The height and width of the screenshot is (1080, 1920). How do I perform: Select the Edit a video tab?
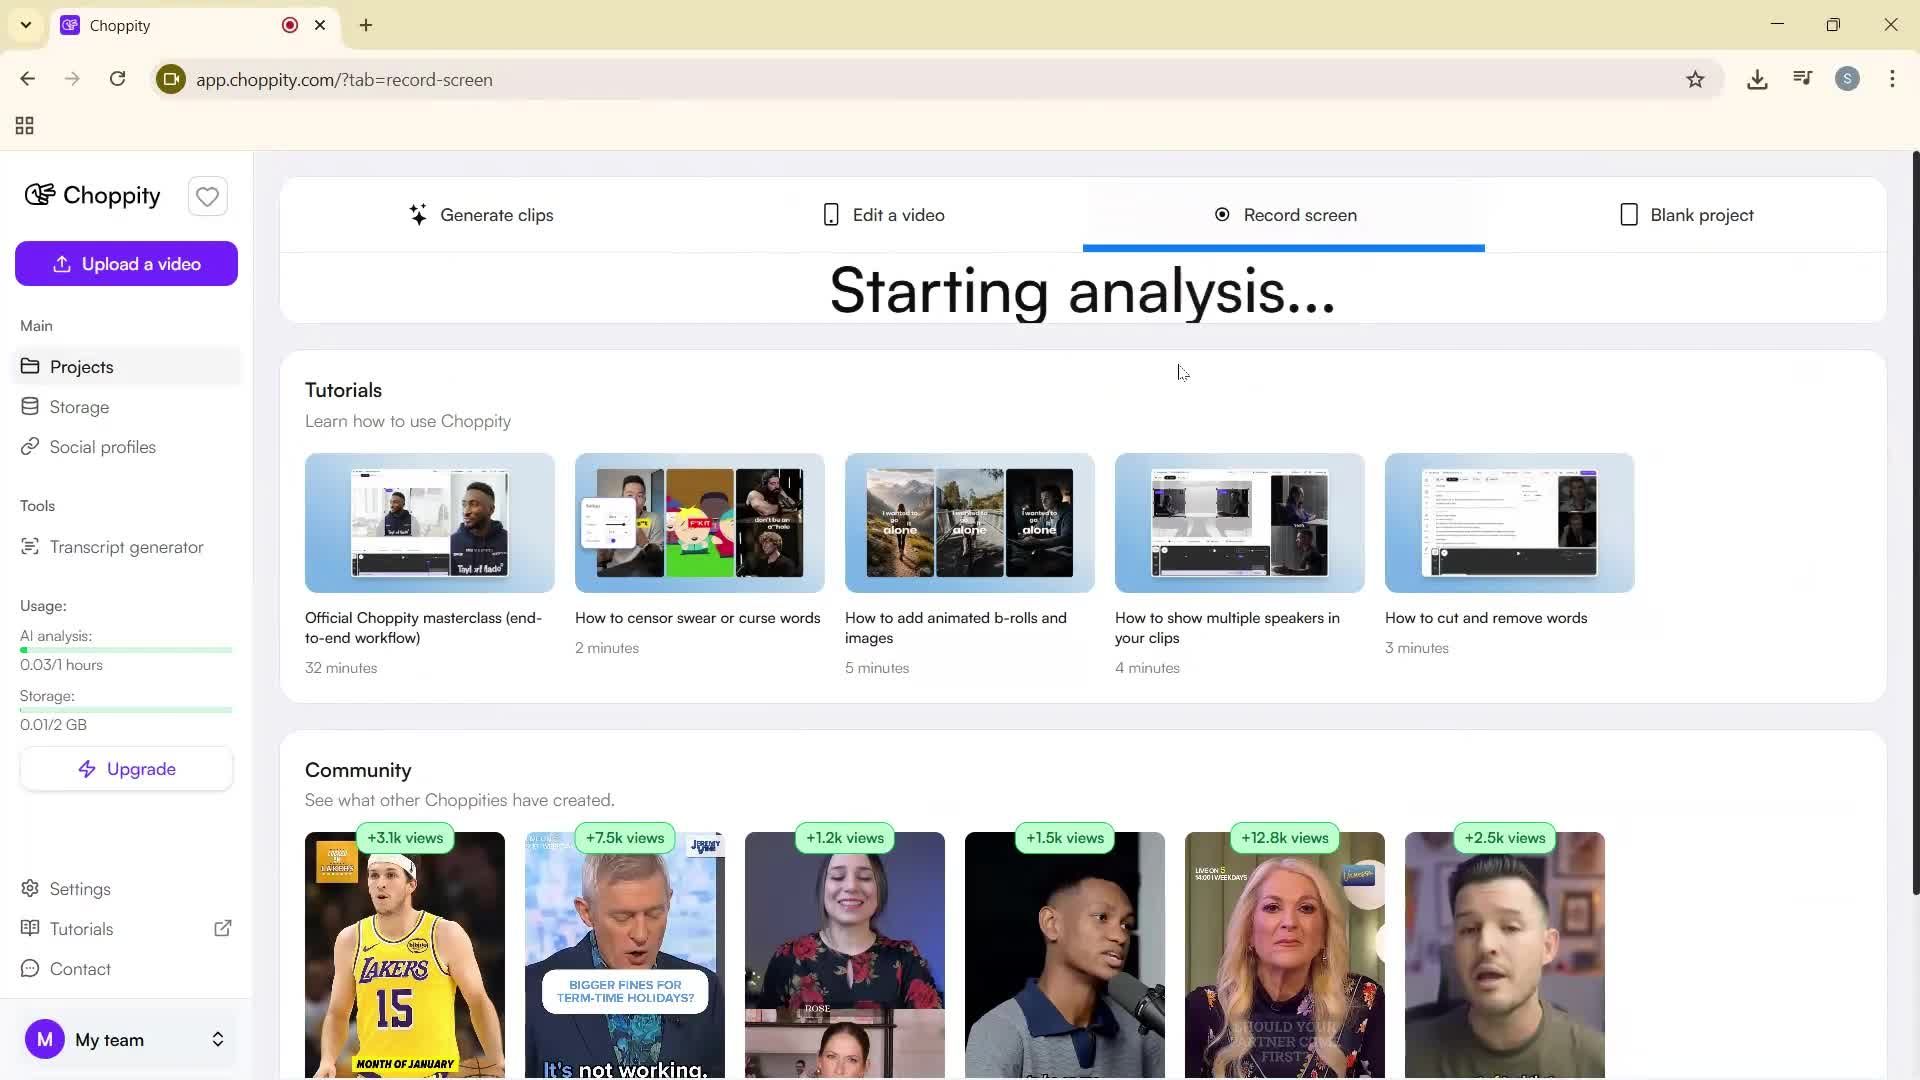pos(883,214)
